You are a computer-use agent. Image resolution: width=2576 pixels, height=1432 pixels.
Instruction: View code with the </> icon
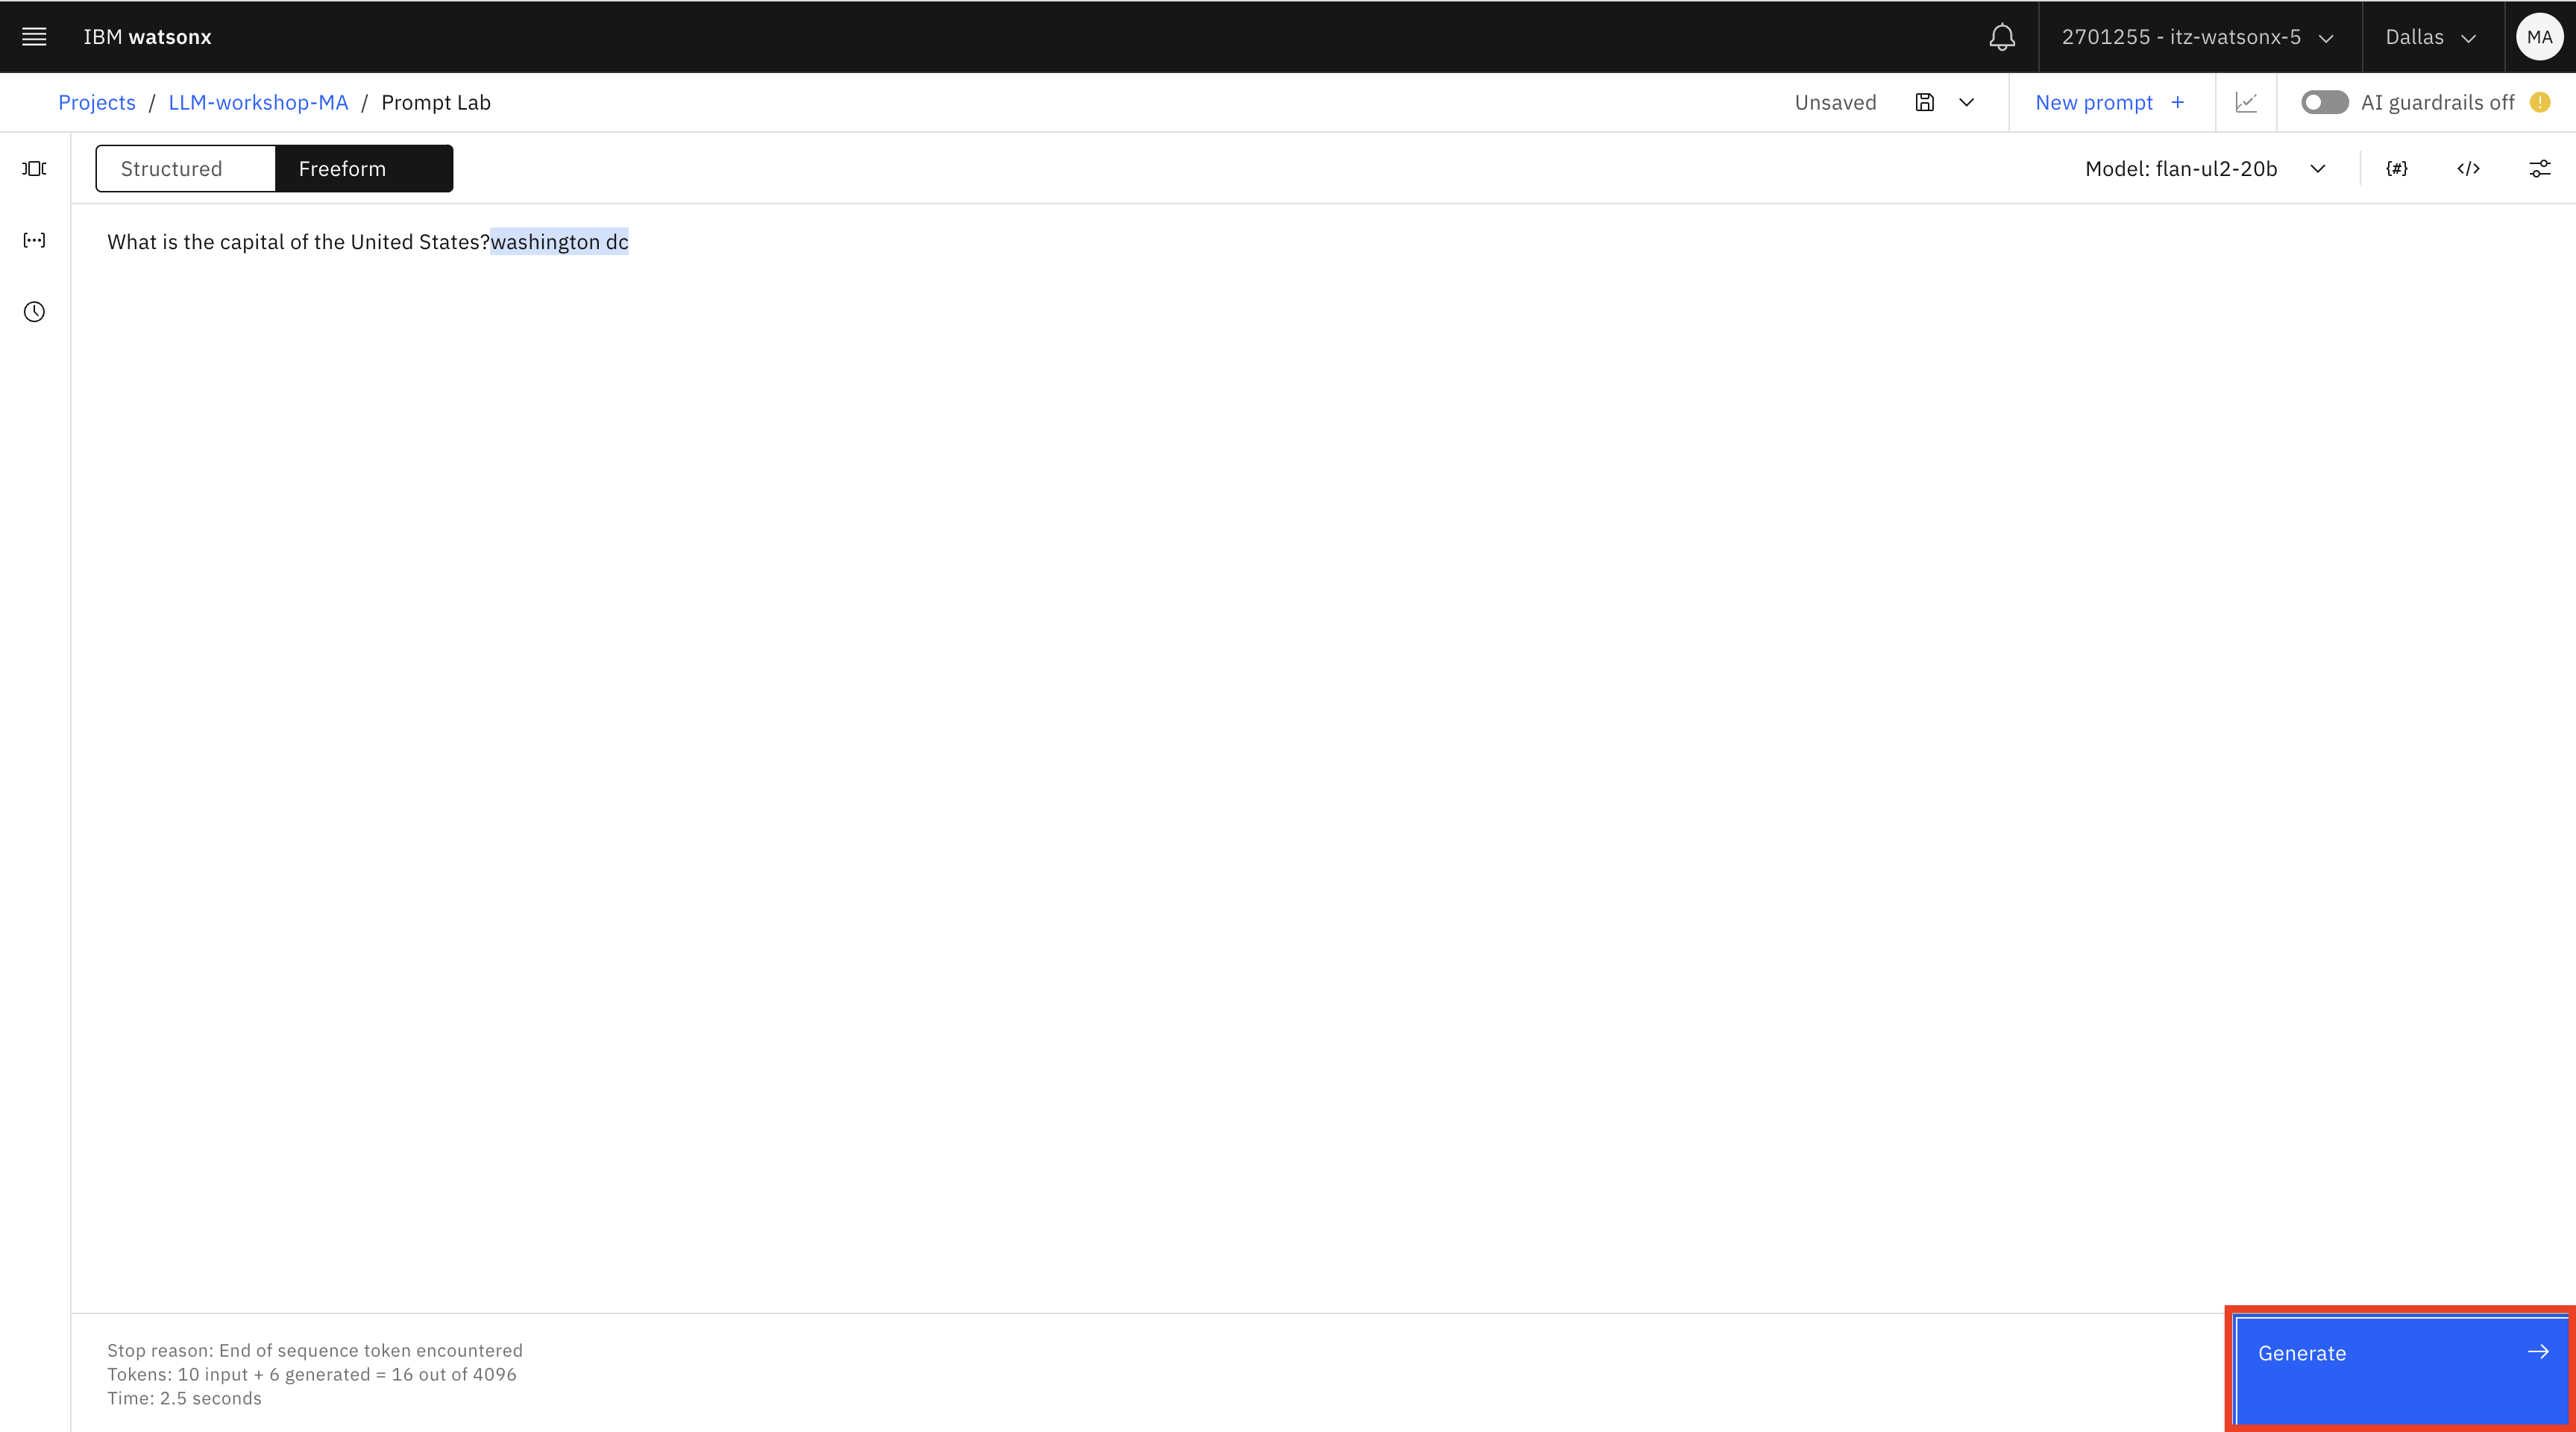click(2468, 168)
